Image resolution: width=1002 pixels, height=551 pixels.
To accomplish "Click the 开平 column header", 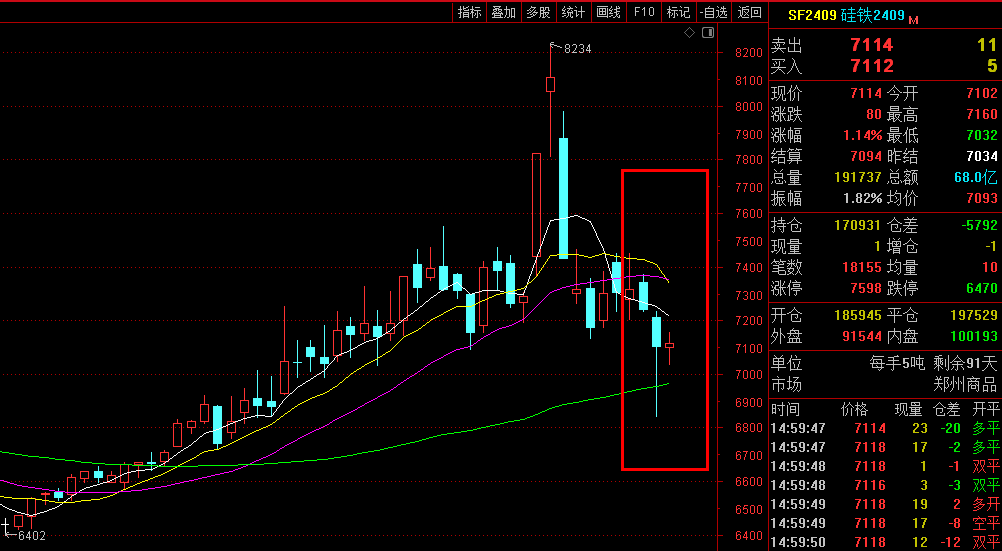I will pos(986,409).
